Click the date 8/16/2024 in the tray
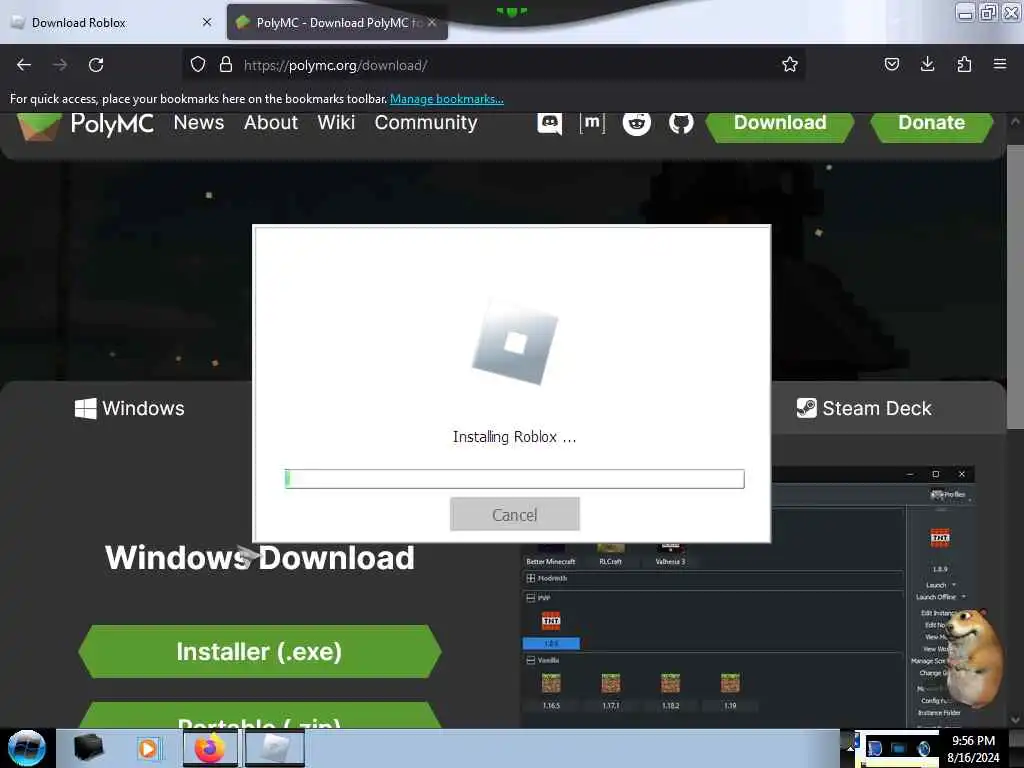 [973, 758]
